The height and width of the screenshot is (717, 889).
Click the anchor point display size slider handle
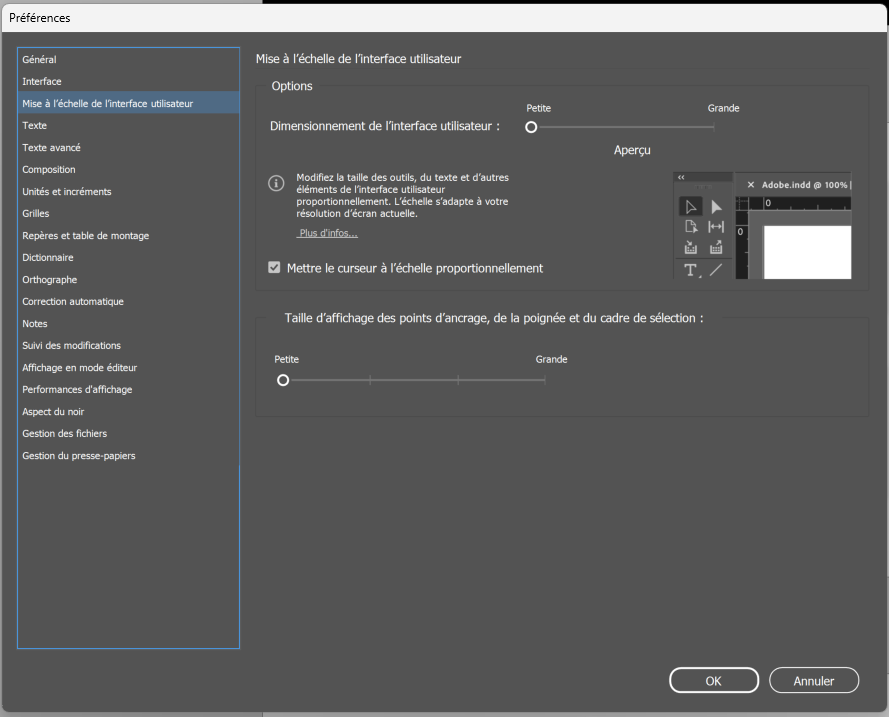pos(283,380)
